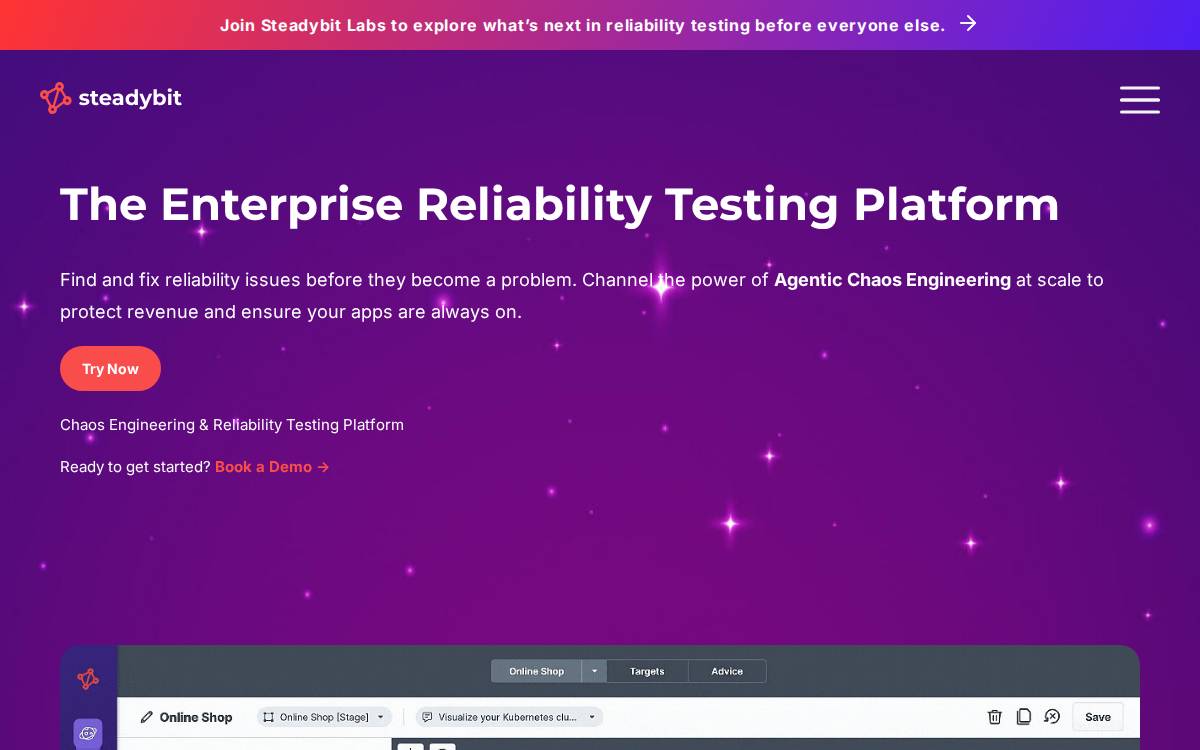Open the dropdown arrow beside Online Shop tab

(x=594, y=671)
